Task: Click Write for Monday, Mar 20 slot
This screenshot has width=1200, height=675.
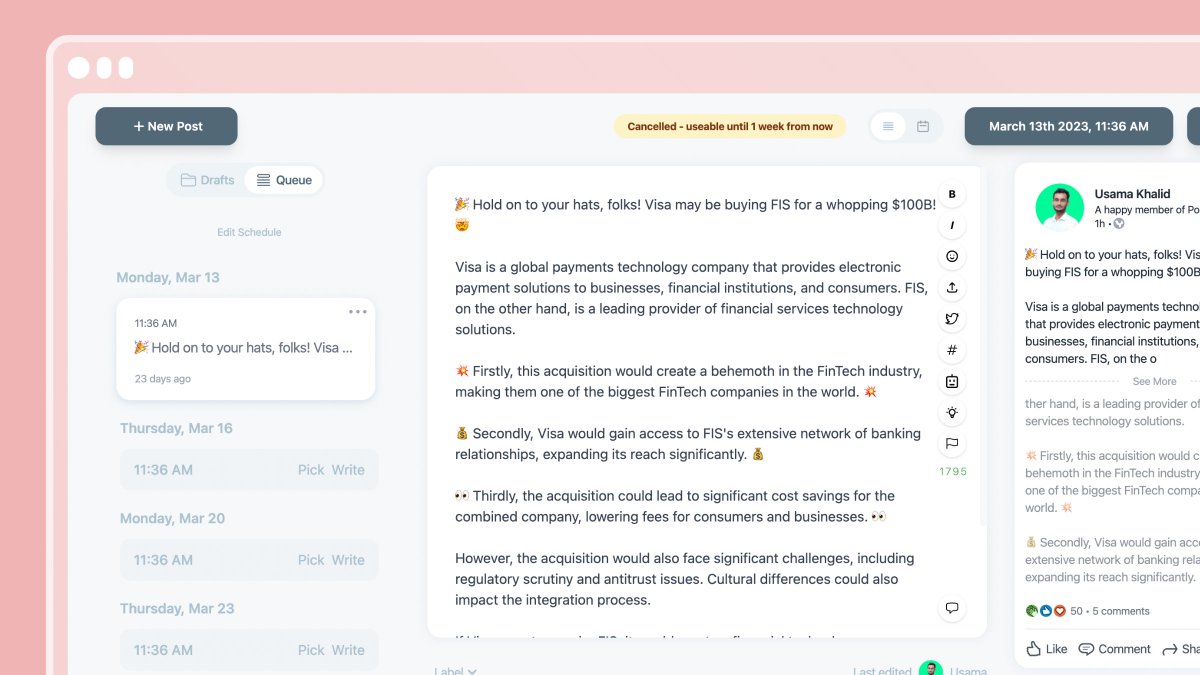Action: click(348, 560)
